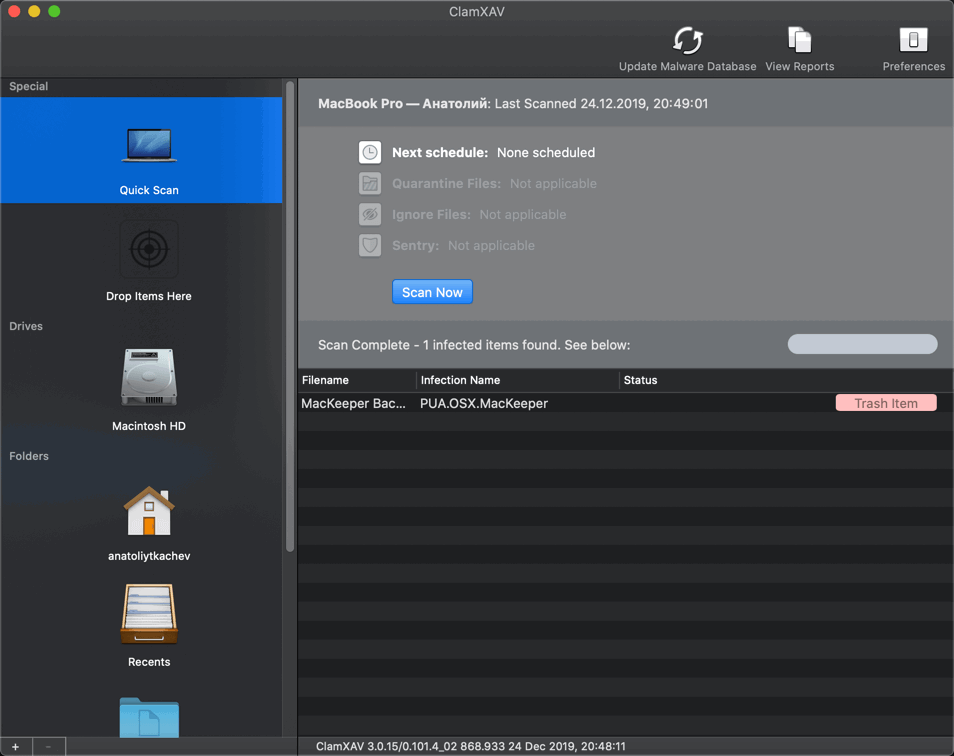The image size is (954, 756).
Task: Click the Special section header
Action: 29,86
